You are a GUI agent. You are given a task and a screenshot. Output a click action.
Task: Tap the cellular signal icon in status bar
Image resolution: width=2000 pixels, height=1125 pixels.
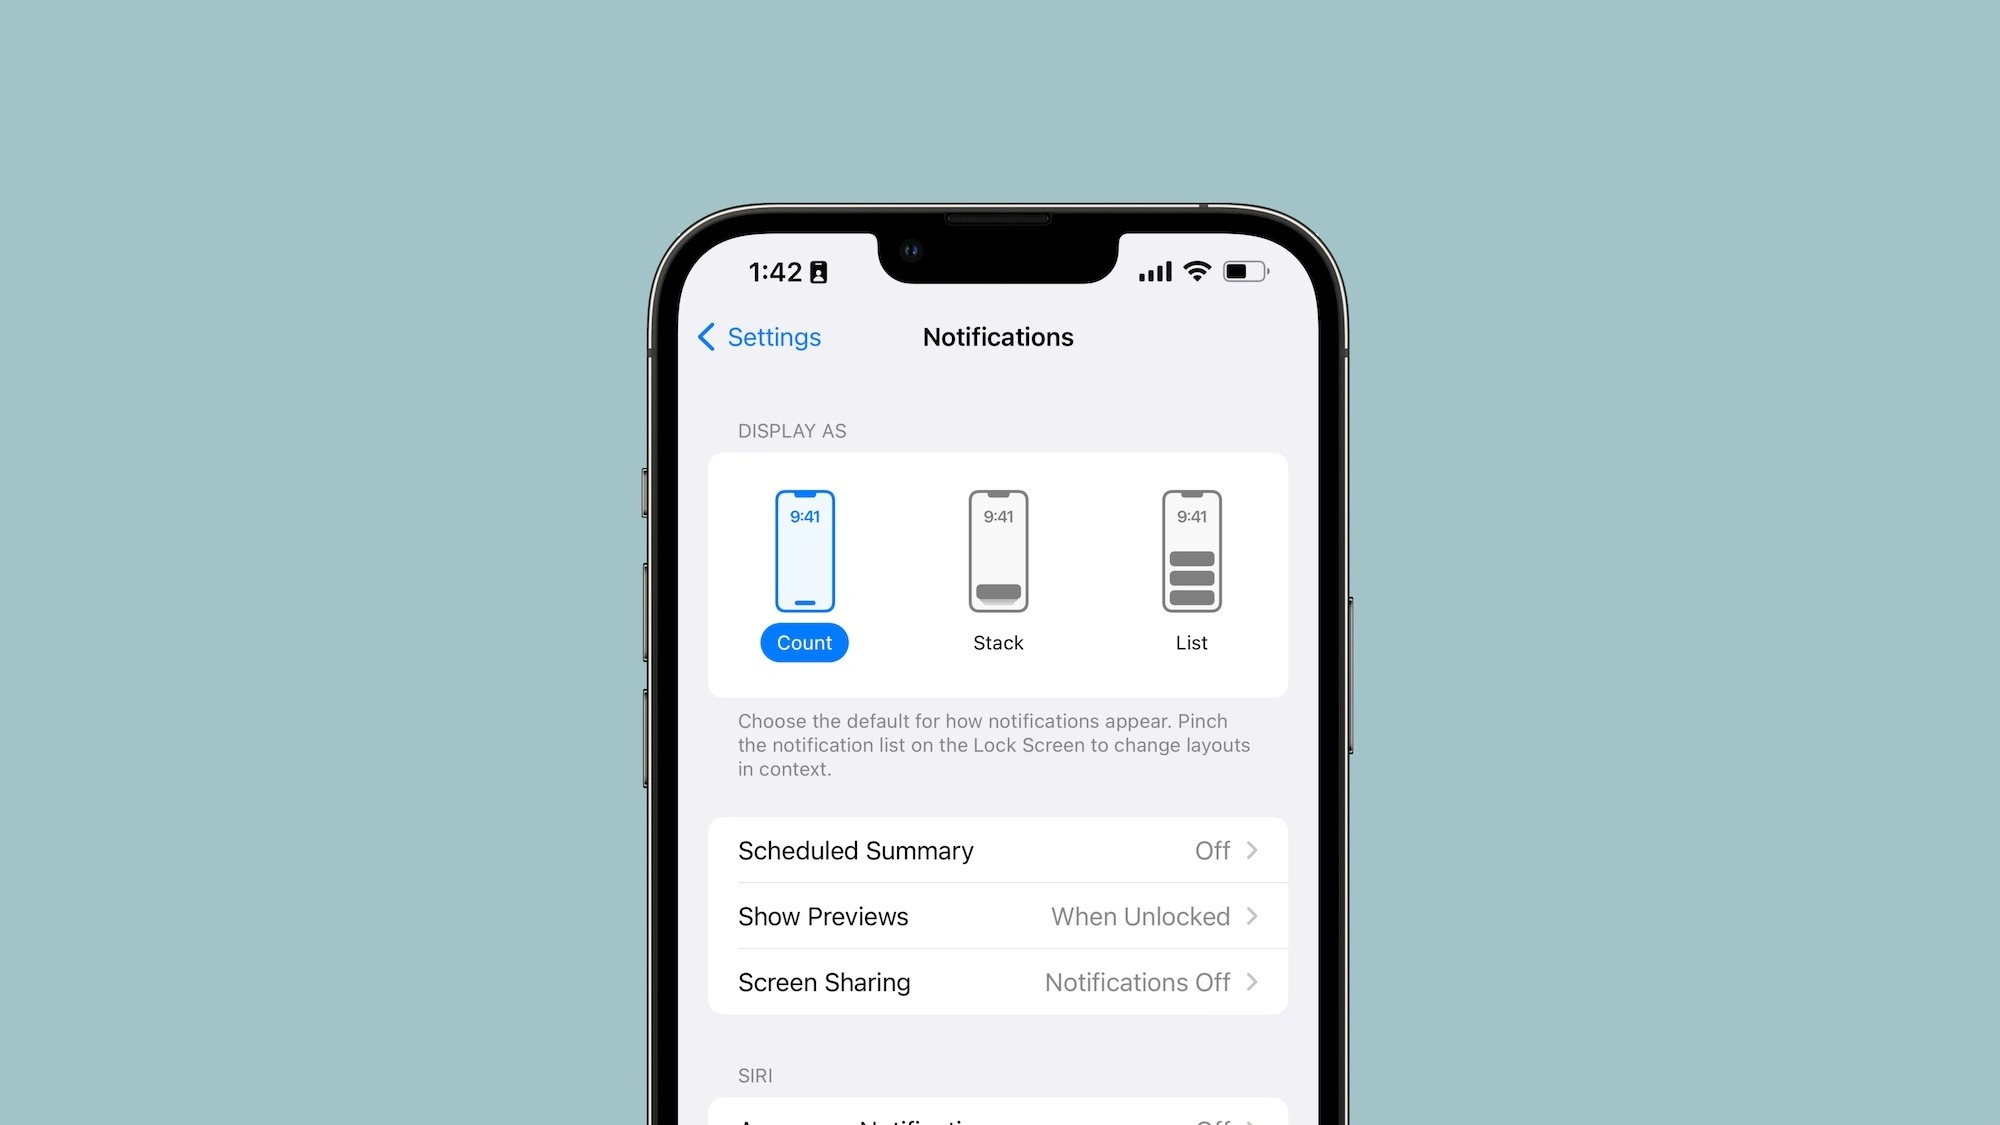pos(1152,271)
